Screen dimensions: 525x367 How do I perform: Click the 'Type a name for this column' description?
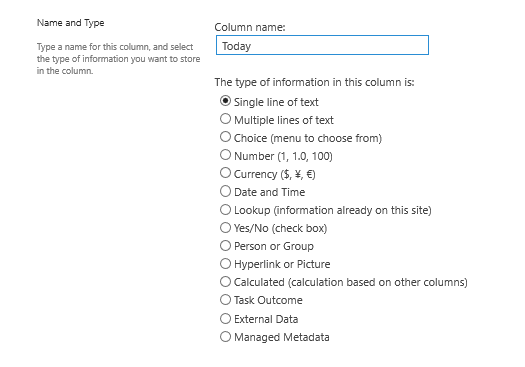119,59
